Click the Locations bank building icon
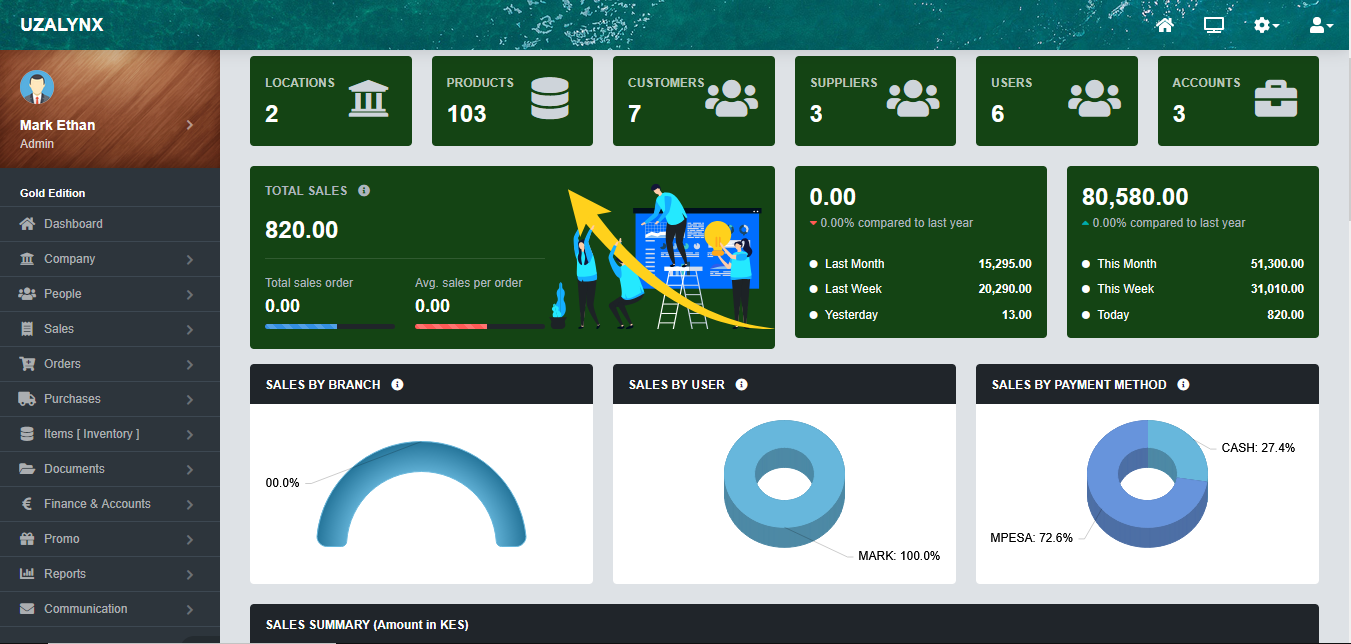This screenshot has height=644, width=1351. (x=368, y=100)
